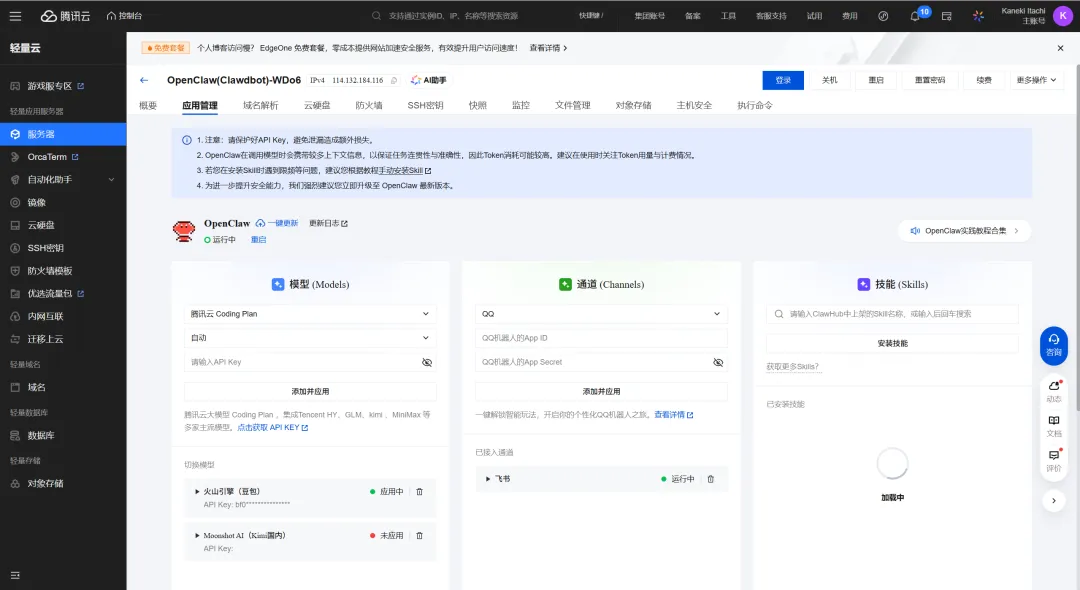Click 添加并应用 under Models
Screen dimensions: 1080x590
(310, 391)
